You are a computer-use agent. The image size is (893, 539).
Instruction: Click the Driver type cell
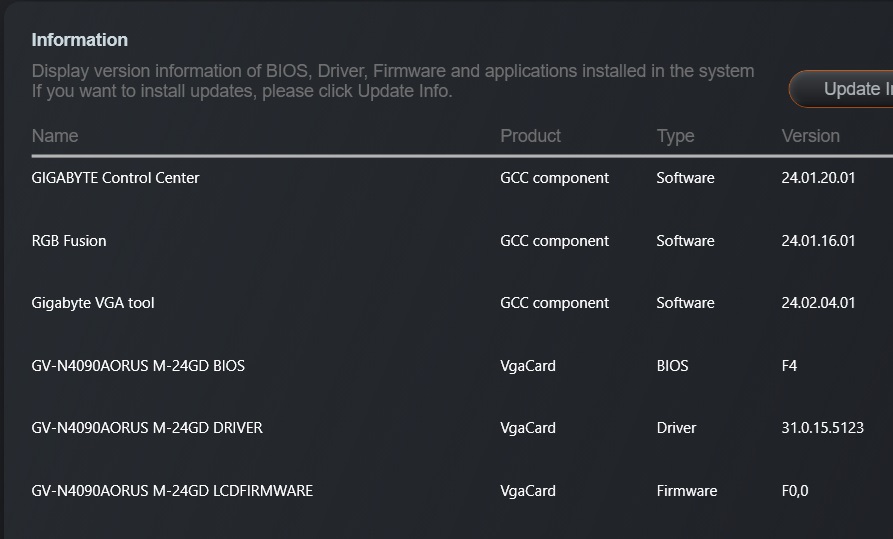click(676, 428)
